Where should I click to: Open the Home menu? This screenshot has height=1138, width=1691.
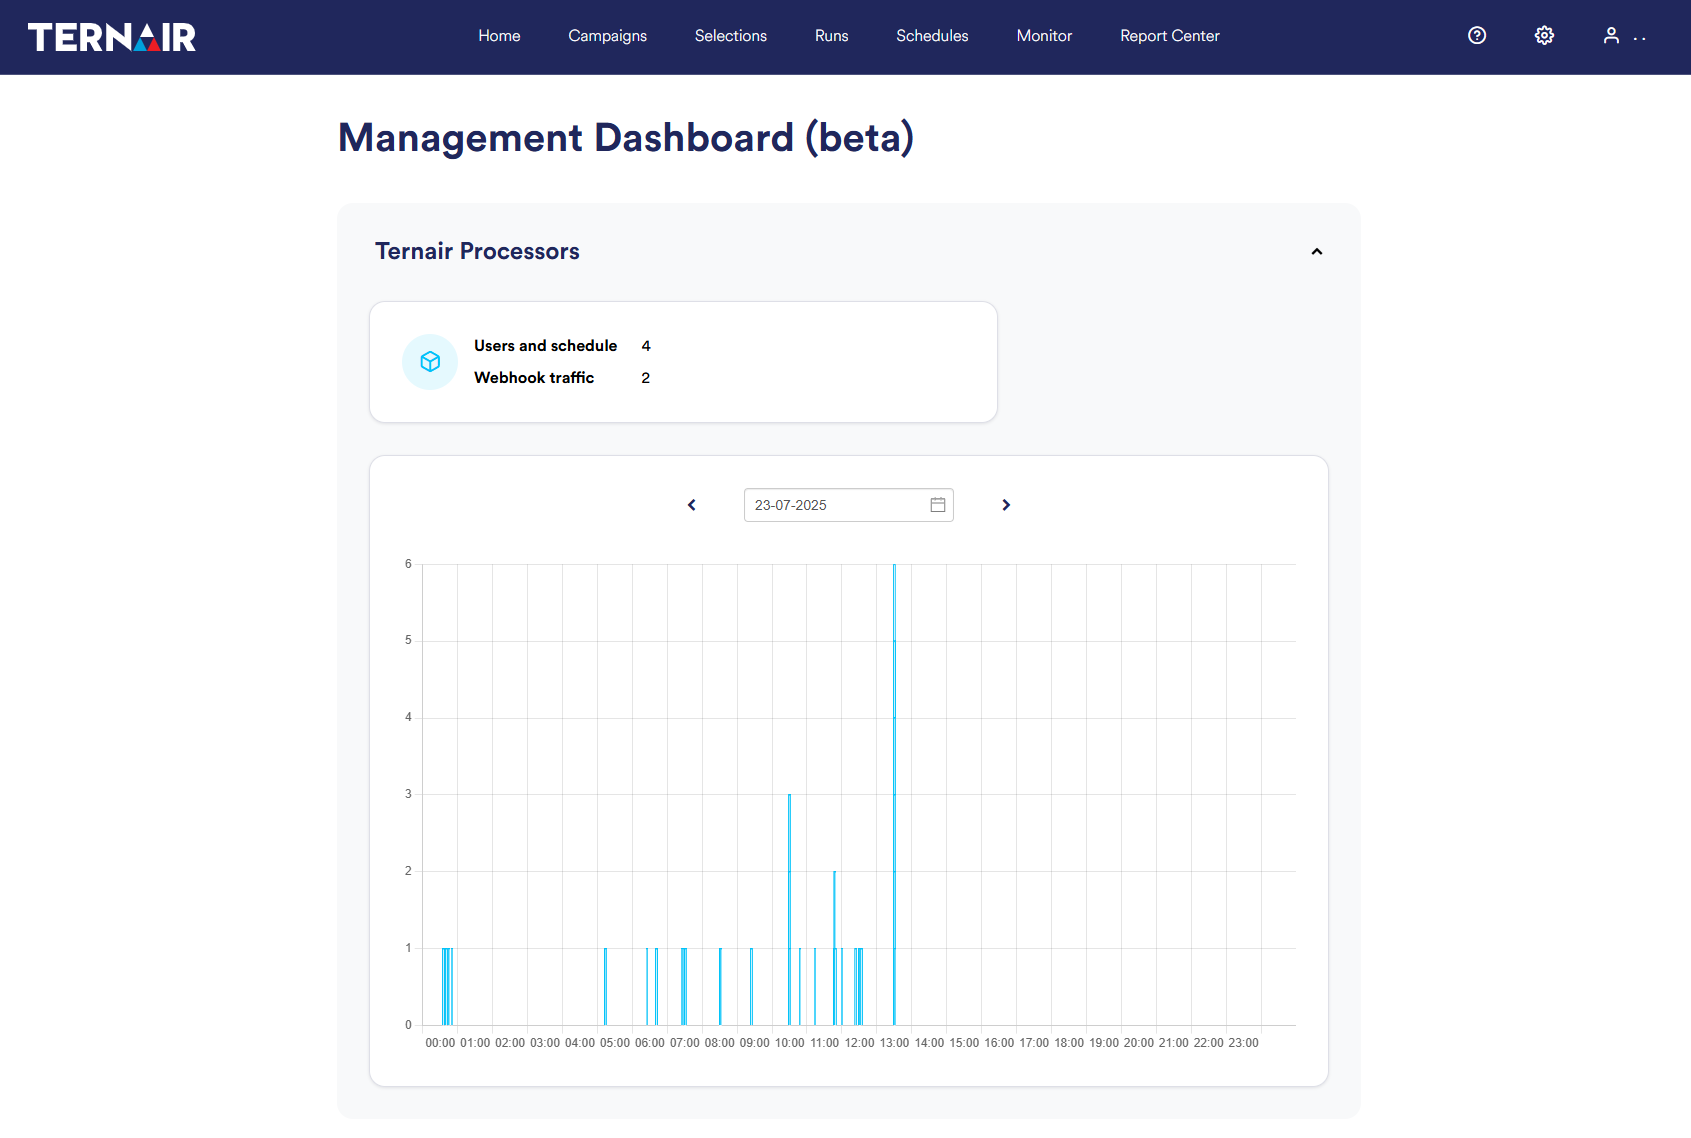(499, 36)
